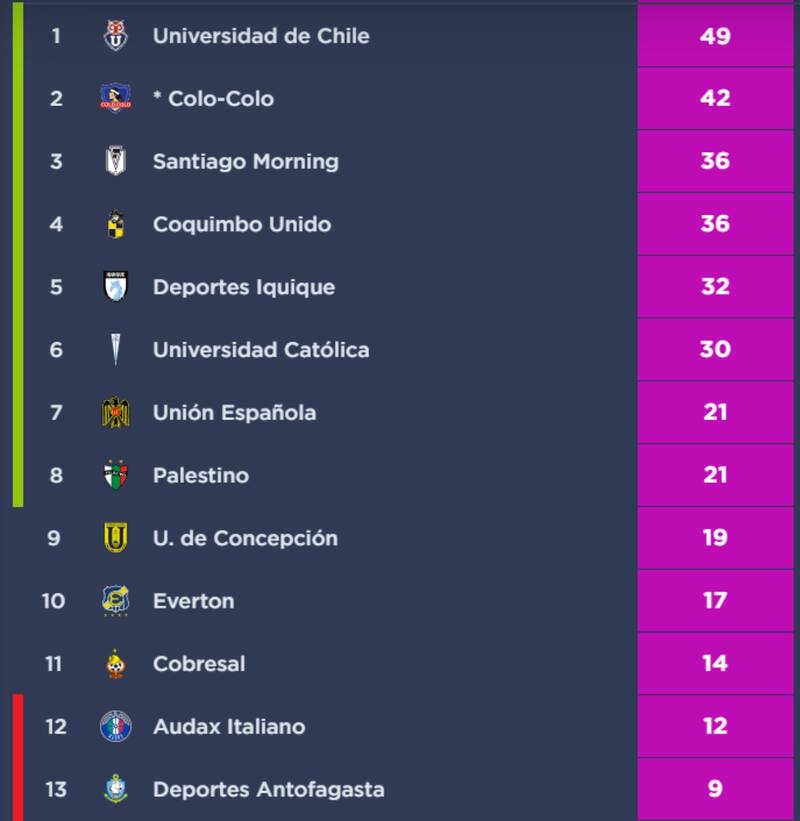Select the Santiago Morning crest icon
The image size is (800, 821).
[116, 161]
